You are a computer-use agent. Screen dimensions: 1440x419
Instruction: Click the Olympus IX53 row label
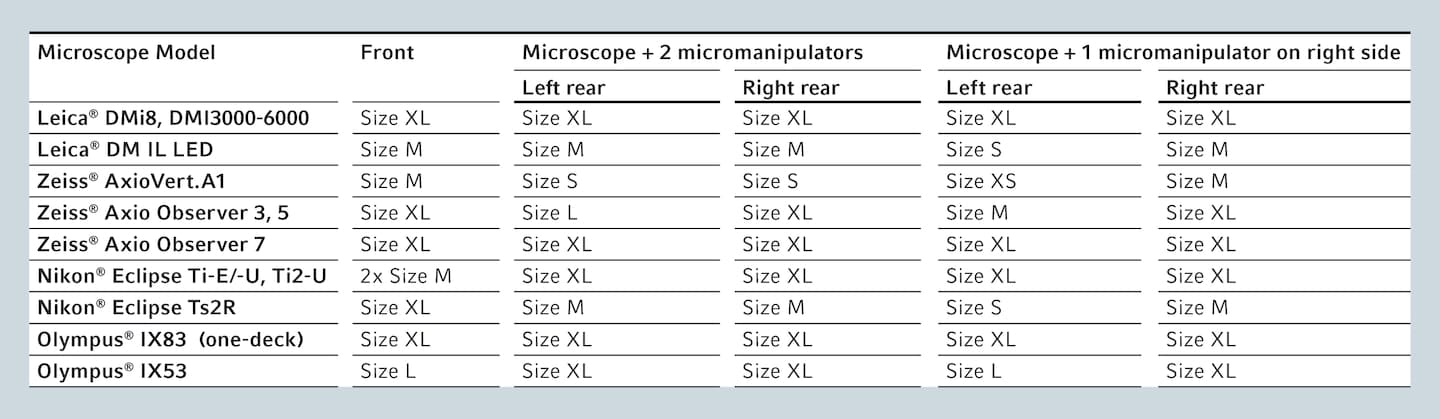[x=112, y=372]
